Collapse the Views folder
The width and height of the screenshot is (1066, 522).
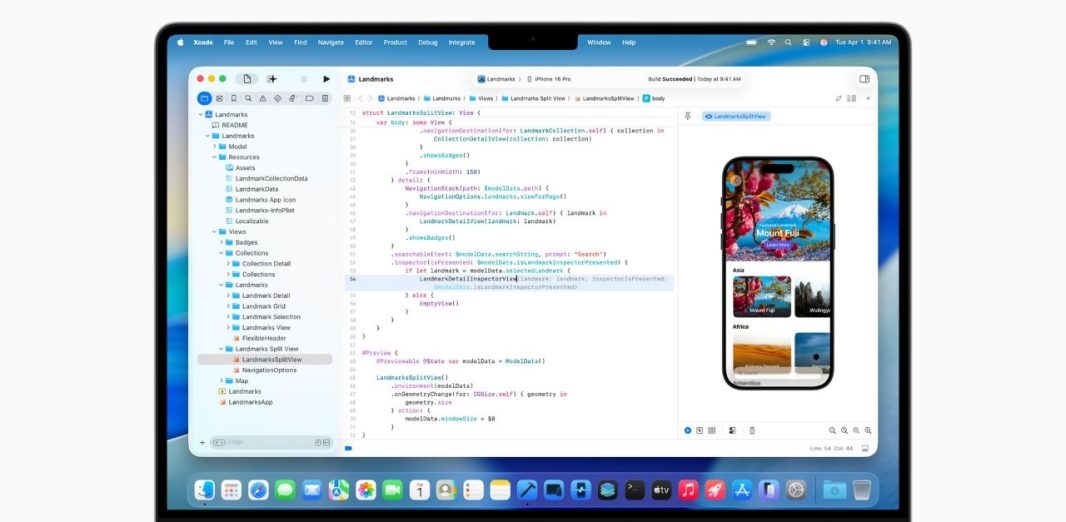pos(215,232)
